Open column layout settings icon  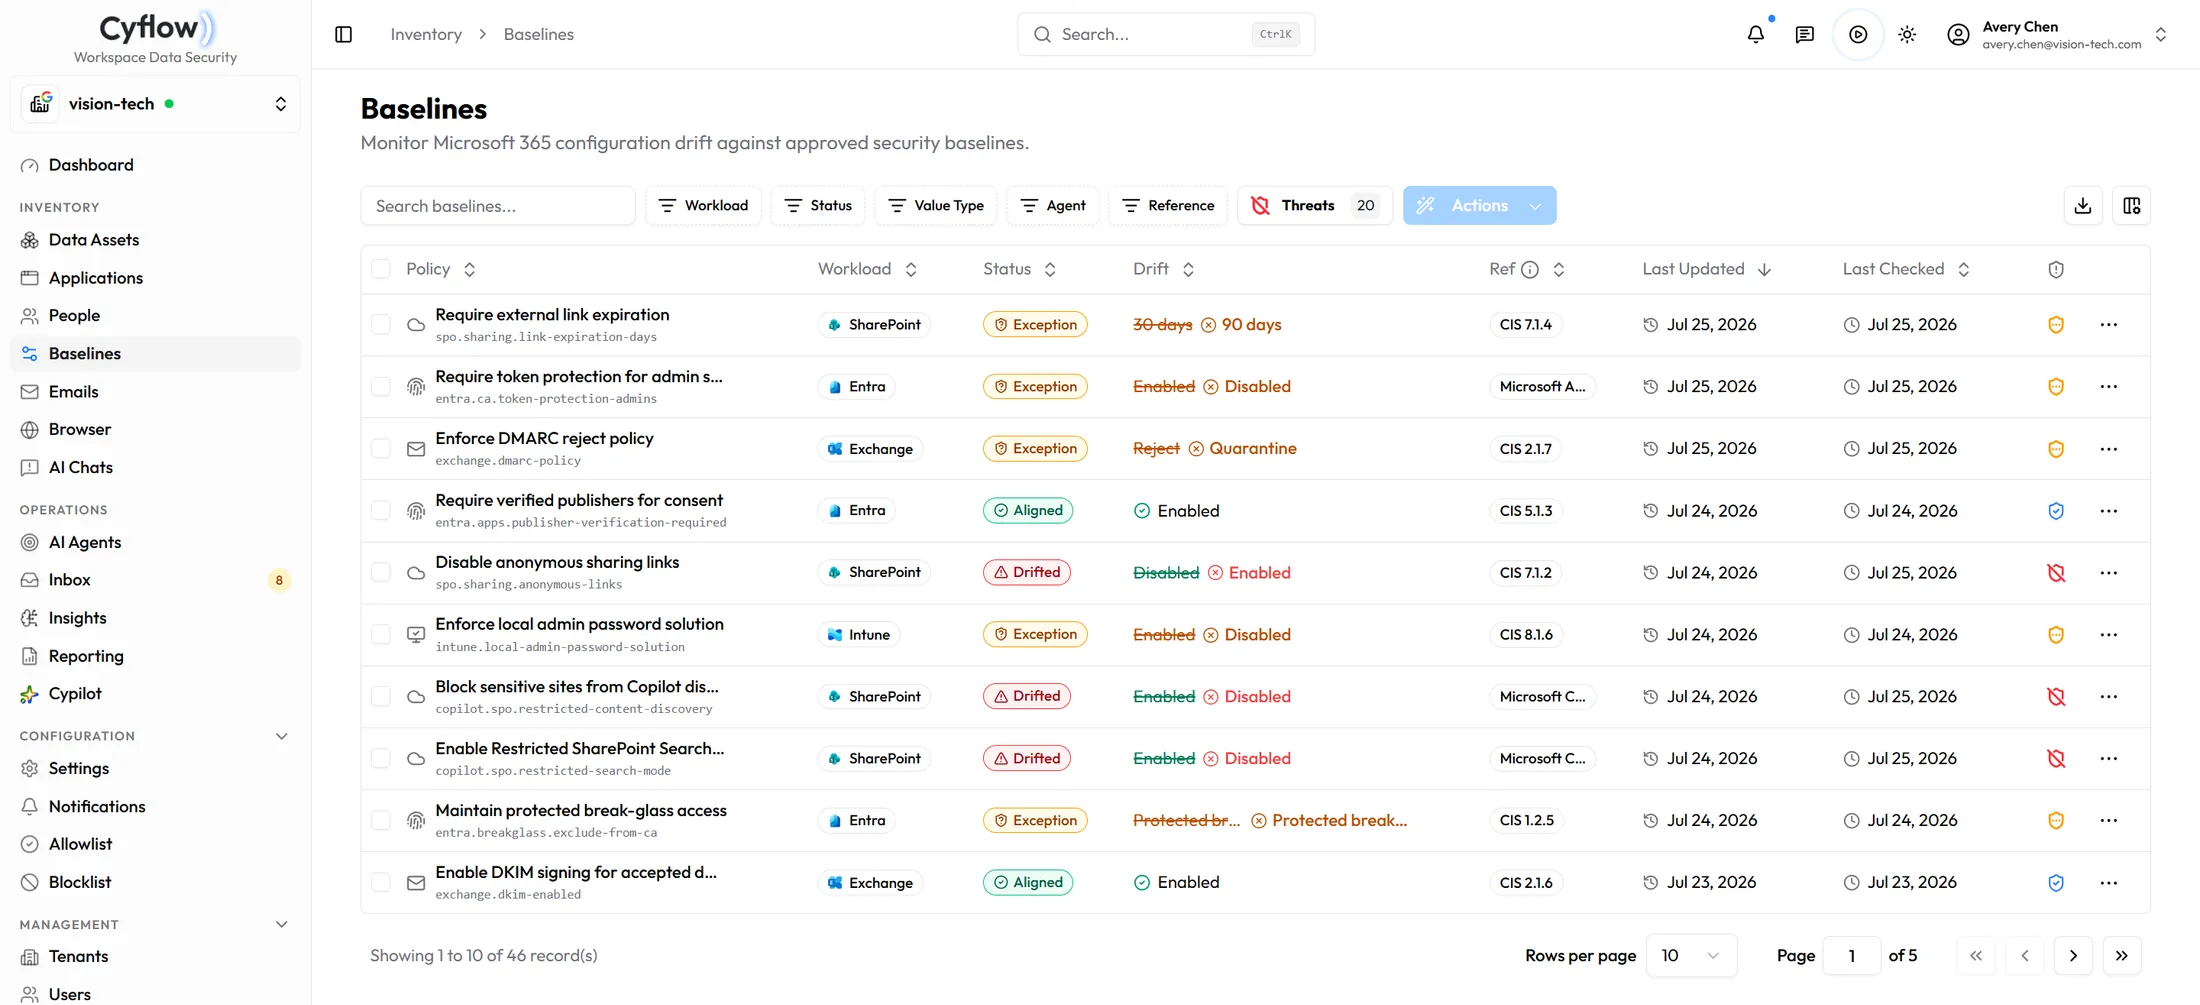pos(2132,205)
